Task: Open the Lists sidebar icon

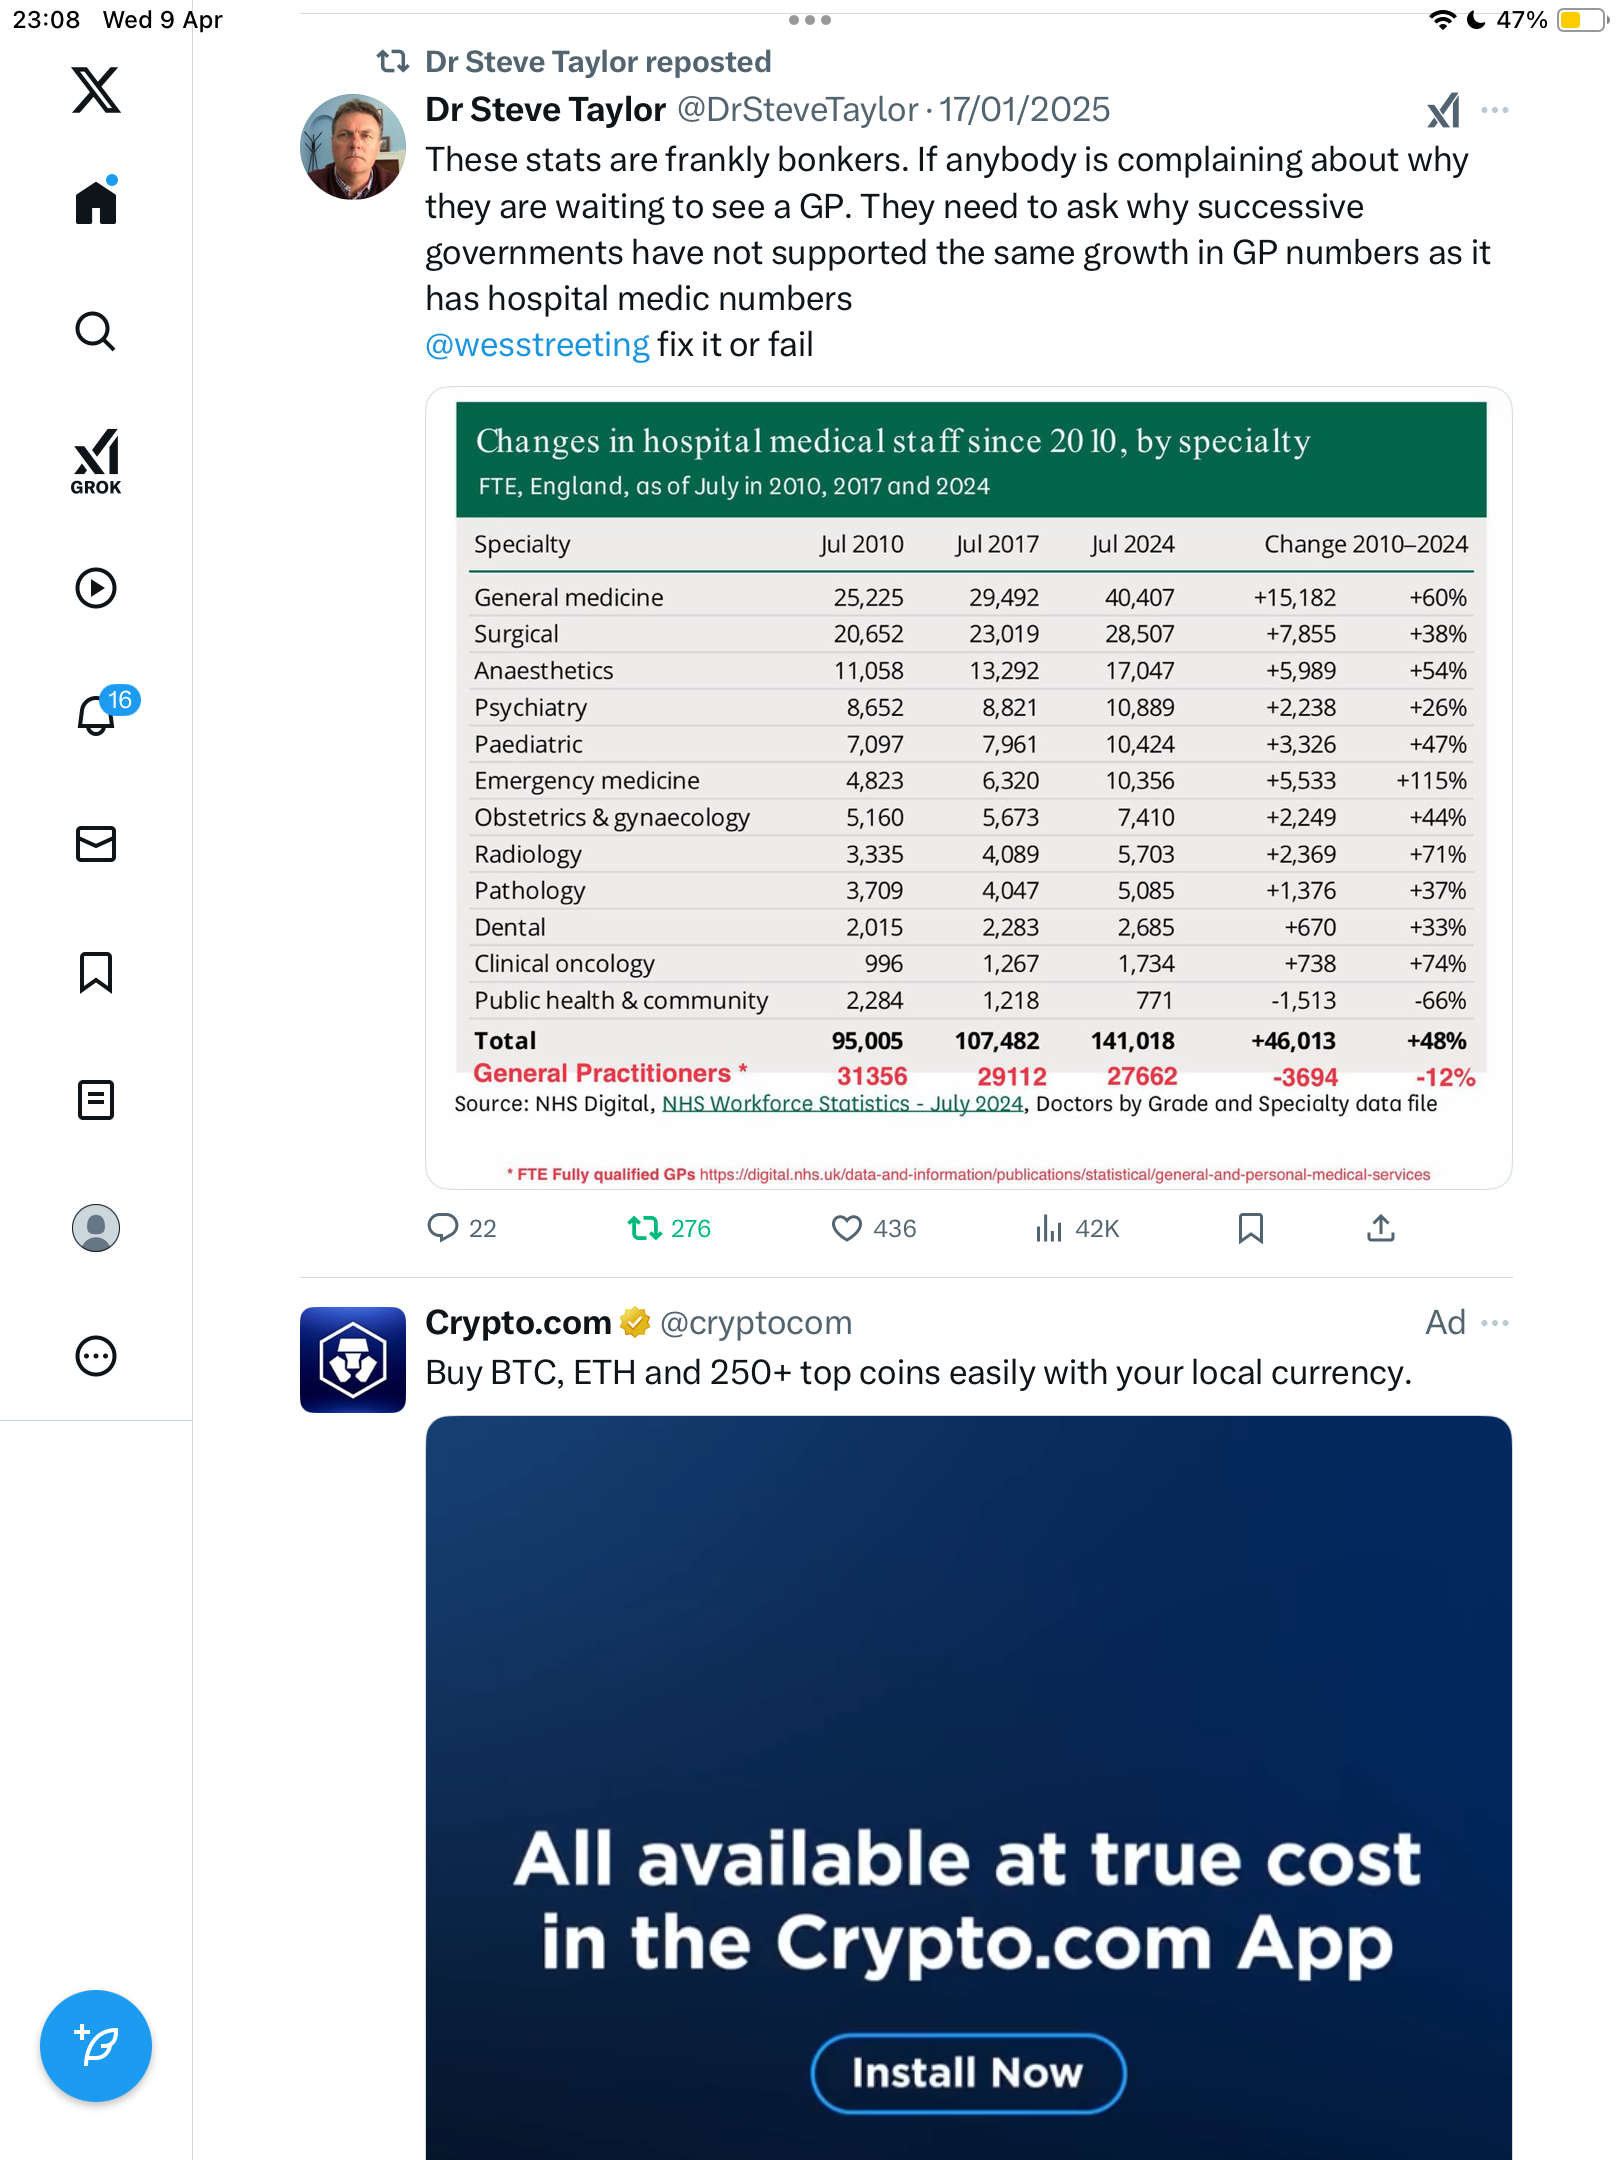Action: point(96,1100)
